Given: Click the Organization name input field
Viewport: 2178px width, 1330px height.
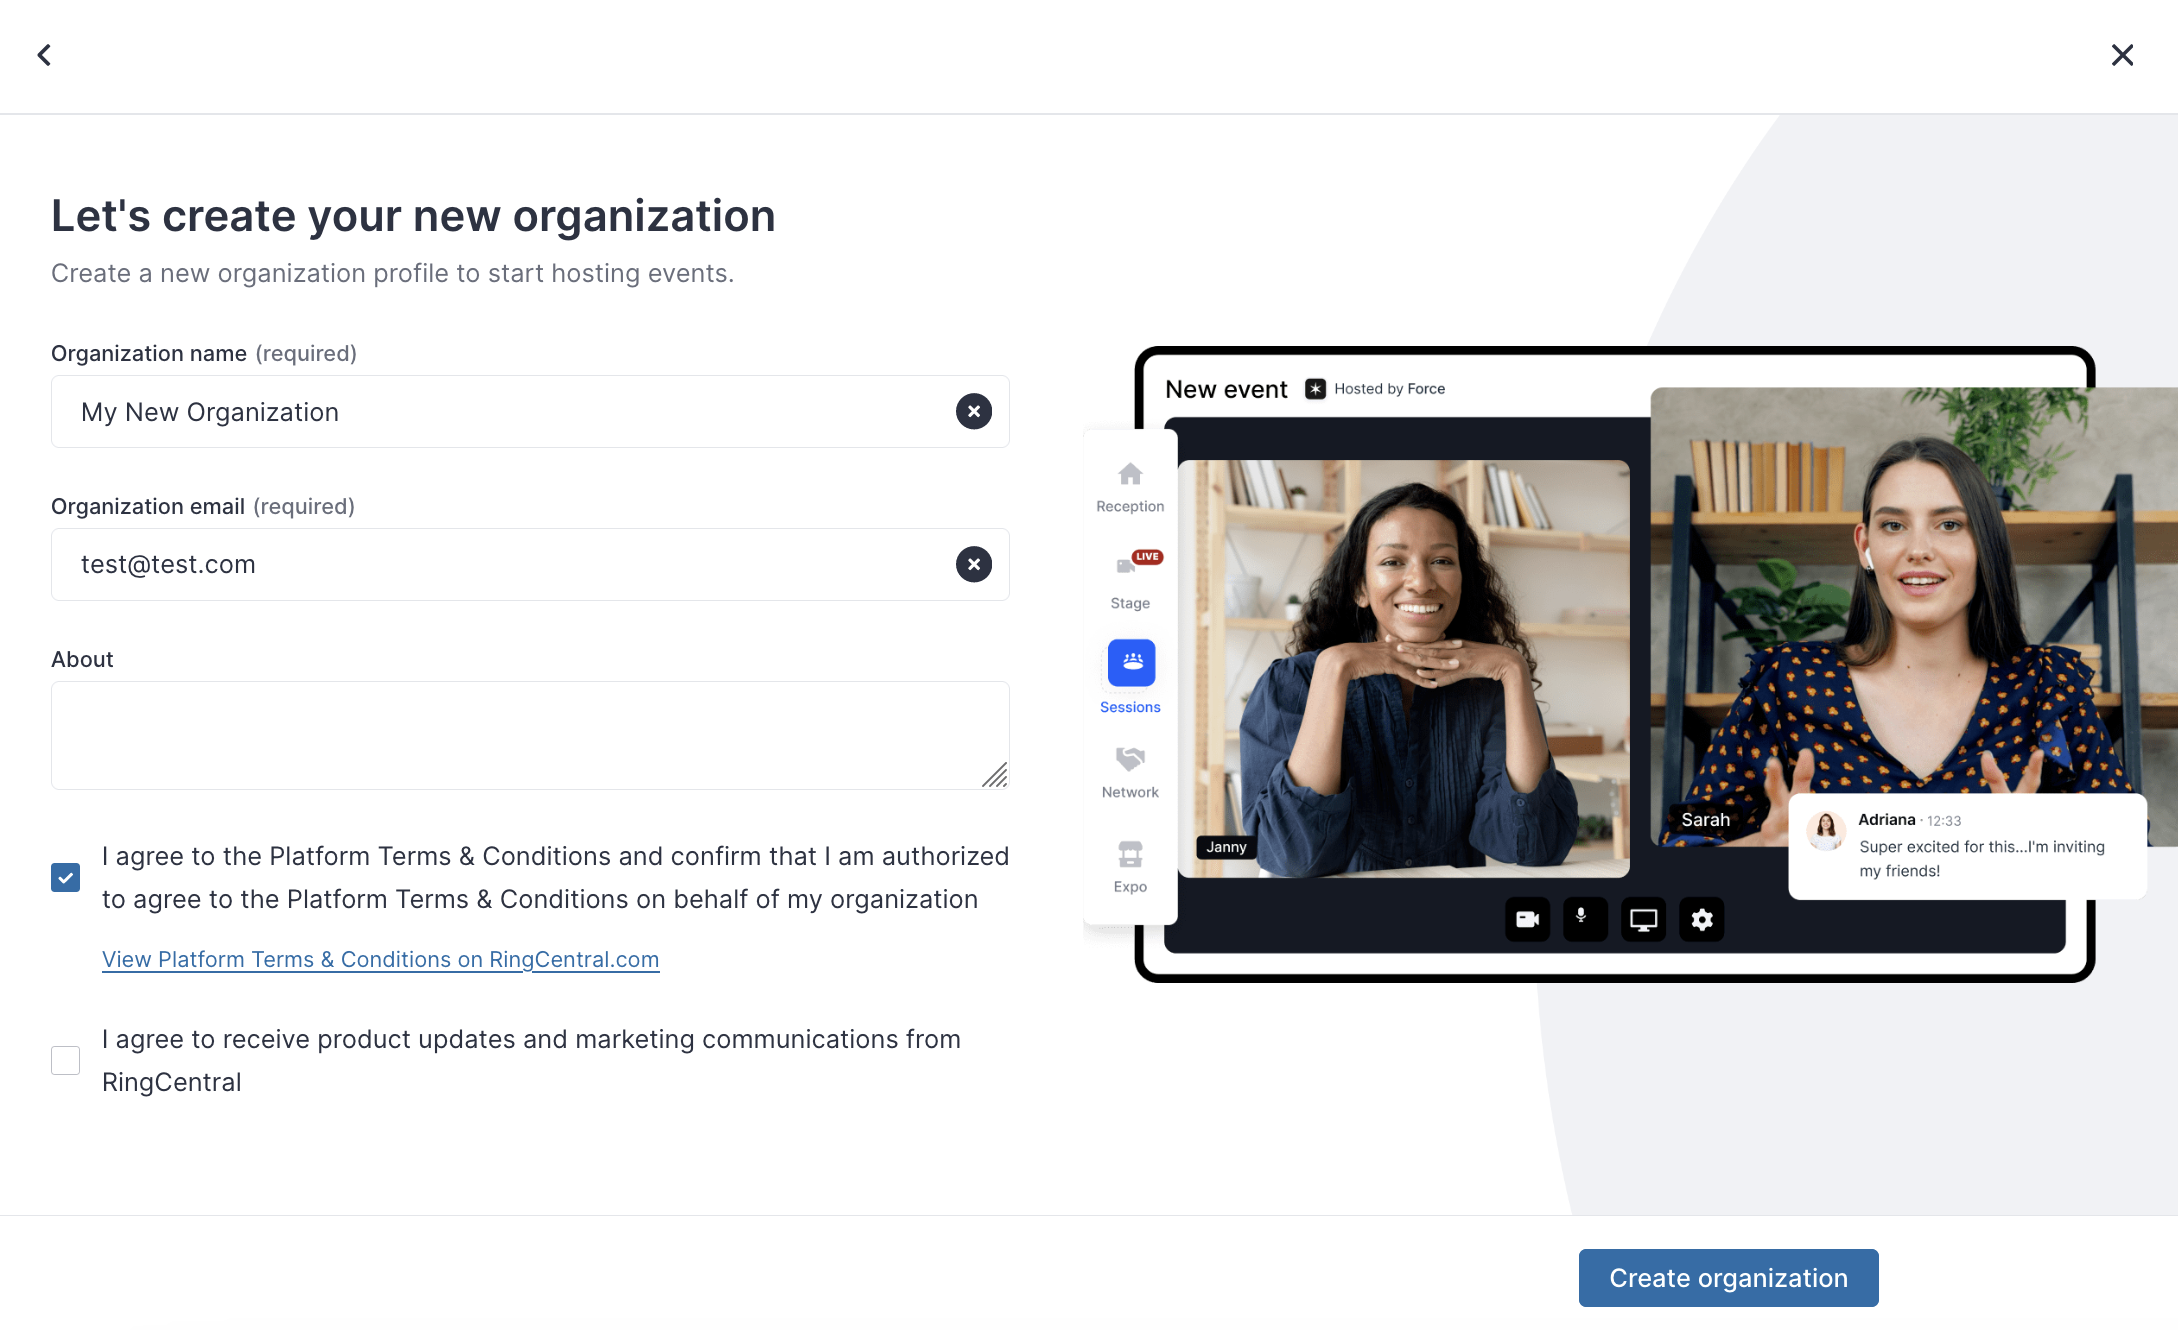Looking at the screenshot, I should click(x=530, y=412).
